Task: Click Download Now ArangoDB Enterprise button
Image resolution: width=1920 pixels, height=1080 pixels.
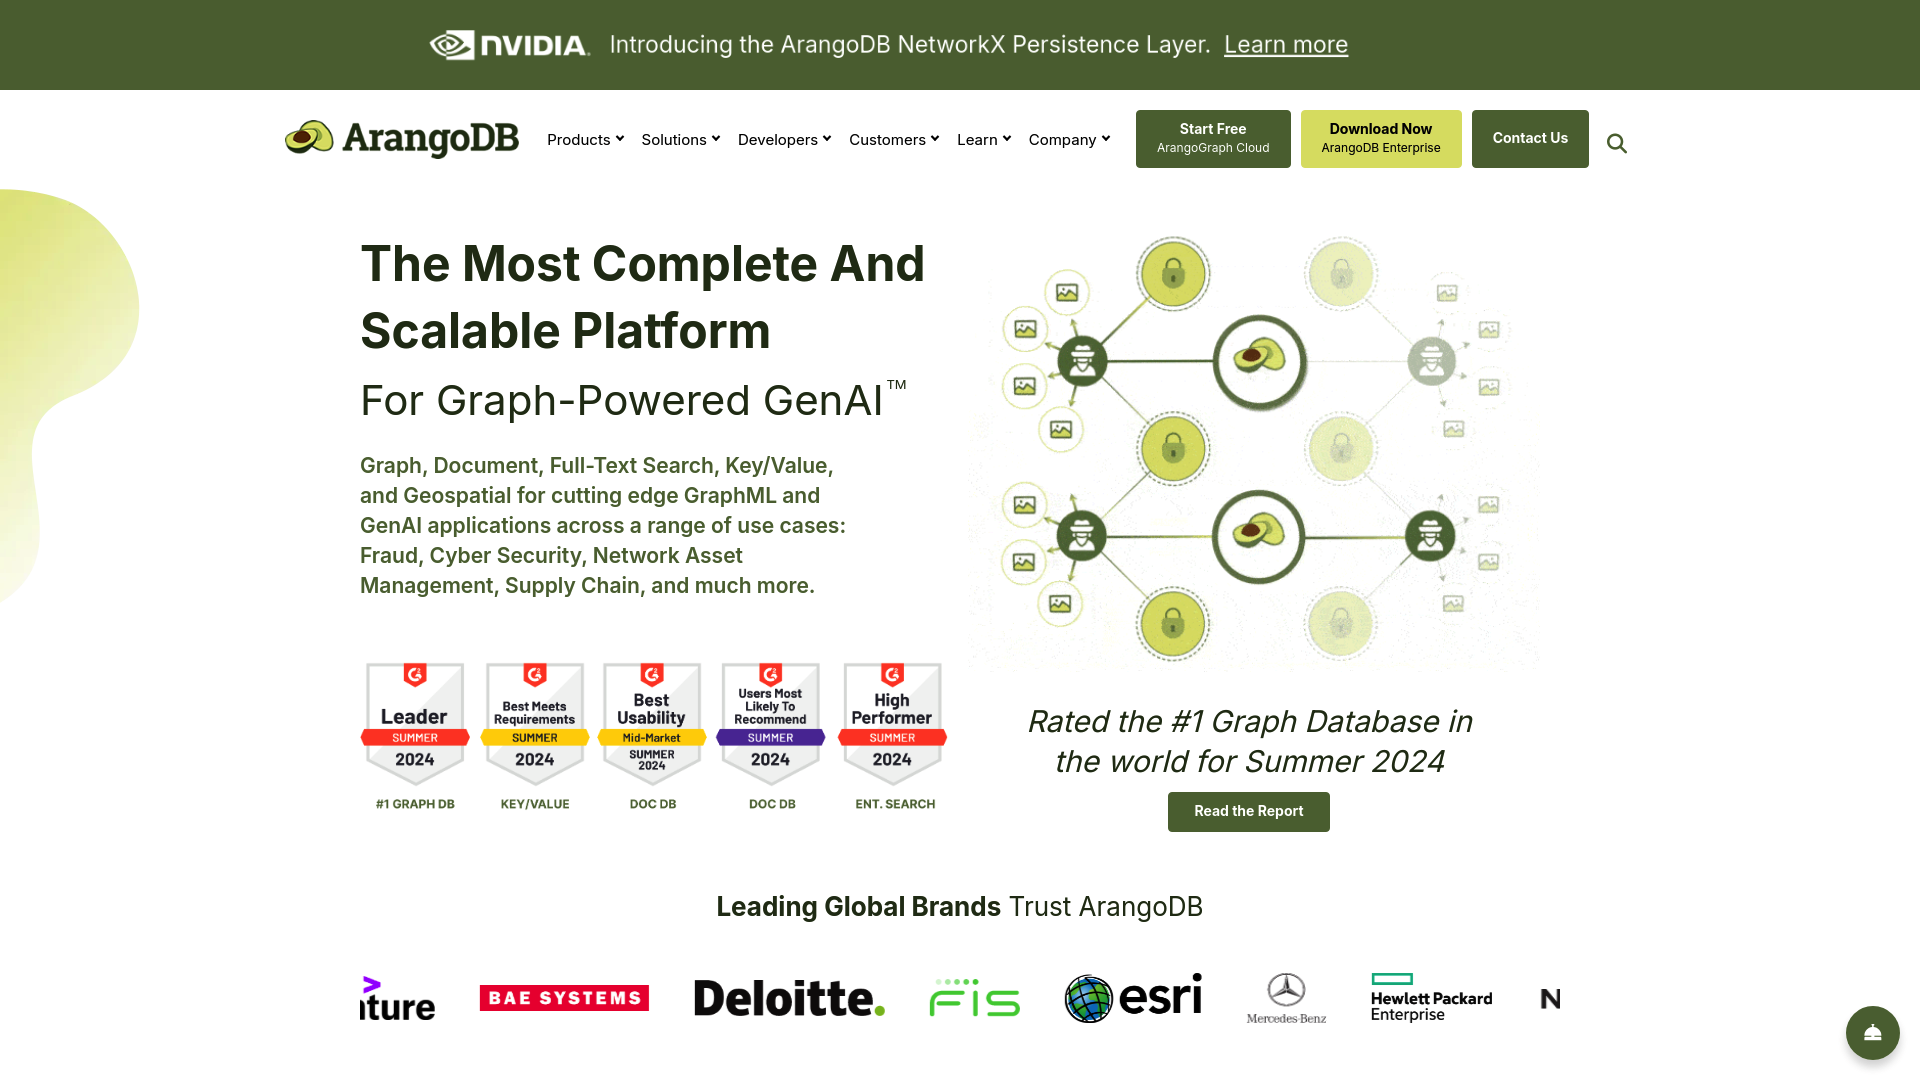Action: pos(1381,138)
